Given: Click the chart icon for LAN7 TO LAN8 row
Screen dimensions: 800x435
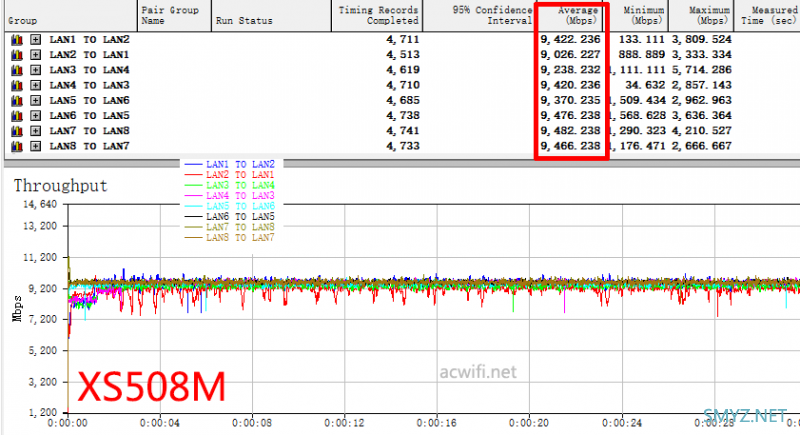Looking at the screenshot, I should 17,132.
